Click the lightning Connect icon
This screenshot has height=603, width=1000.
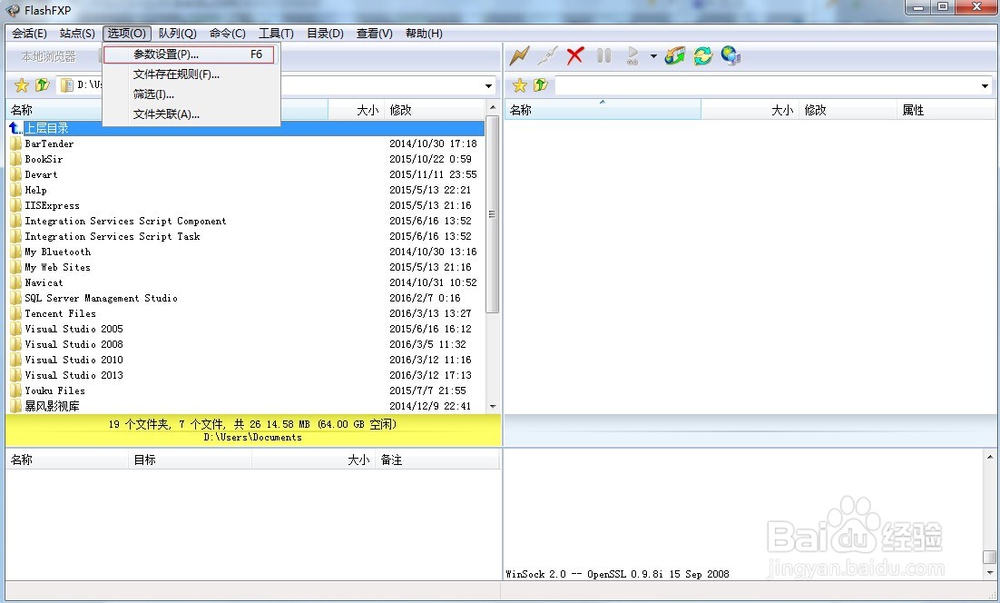point(519,56)
